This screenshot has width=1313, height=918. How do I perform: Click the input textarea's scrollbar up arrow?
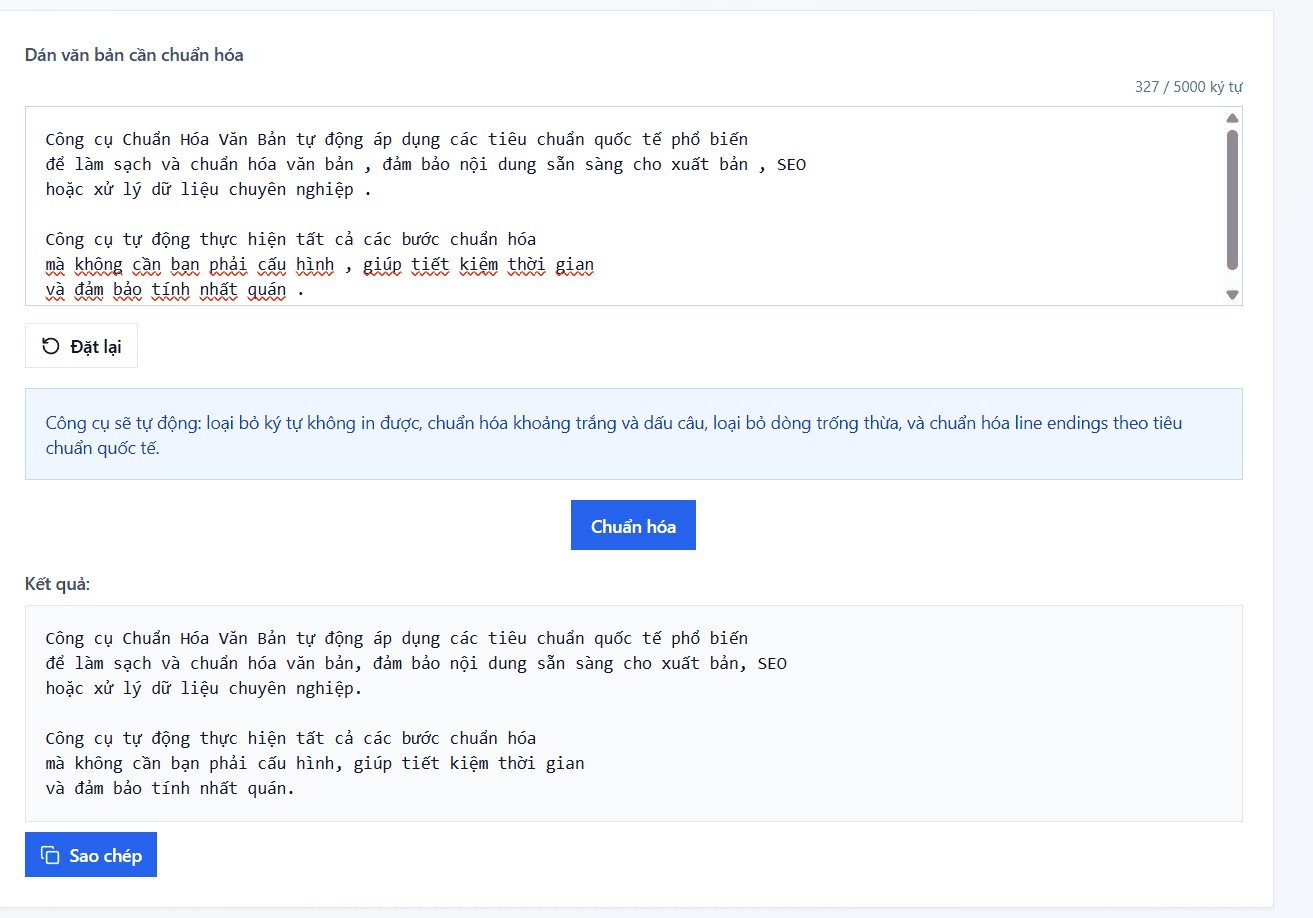point(1232,119)
